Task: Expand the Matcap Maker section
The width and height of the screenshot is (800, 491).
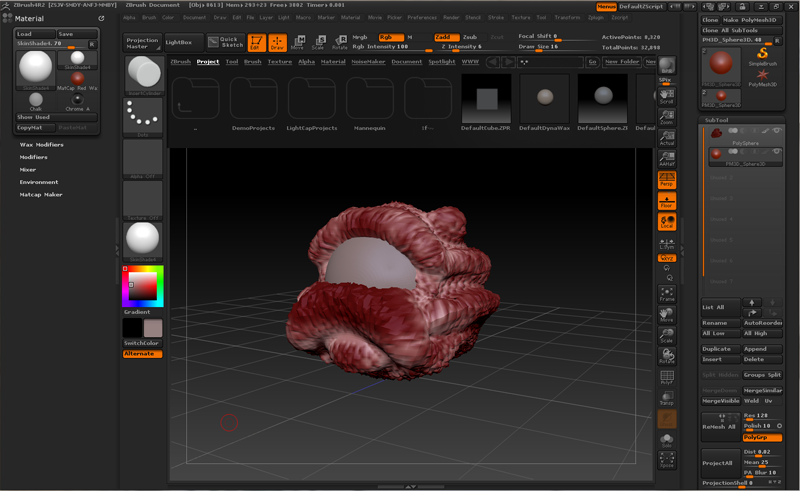Action: coord(41,194)
